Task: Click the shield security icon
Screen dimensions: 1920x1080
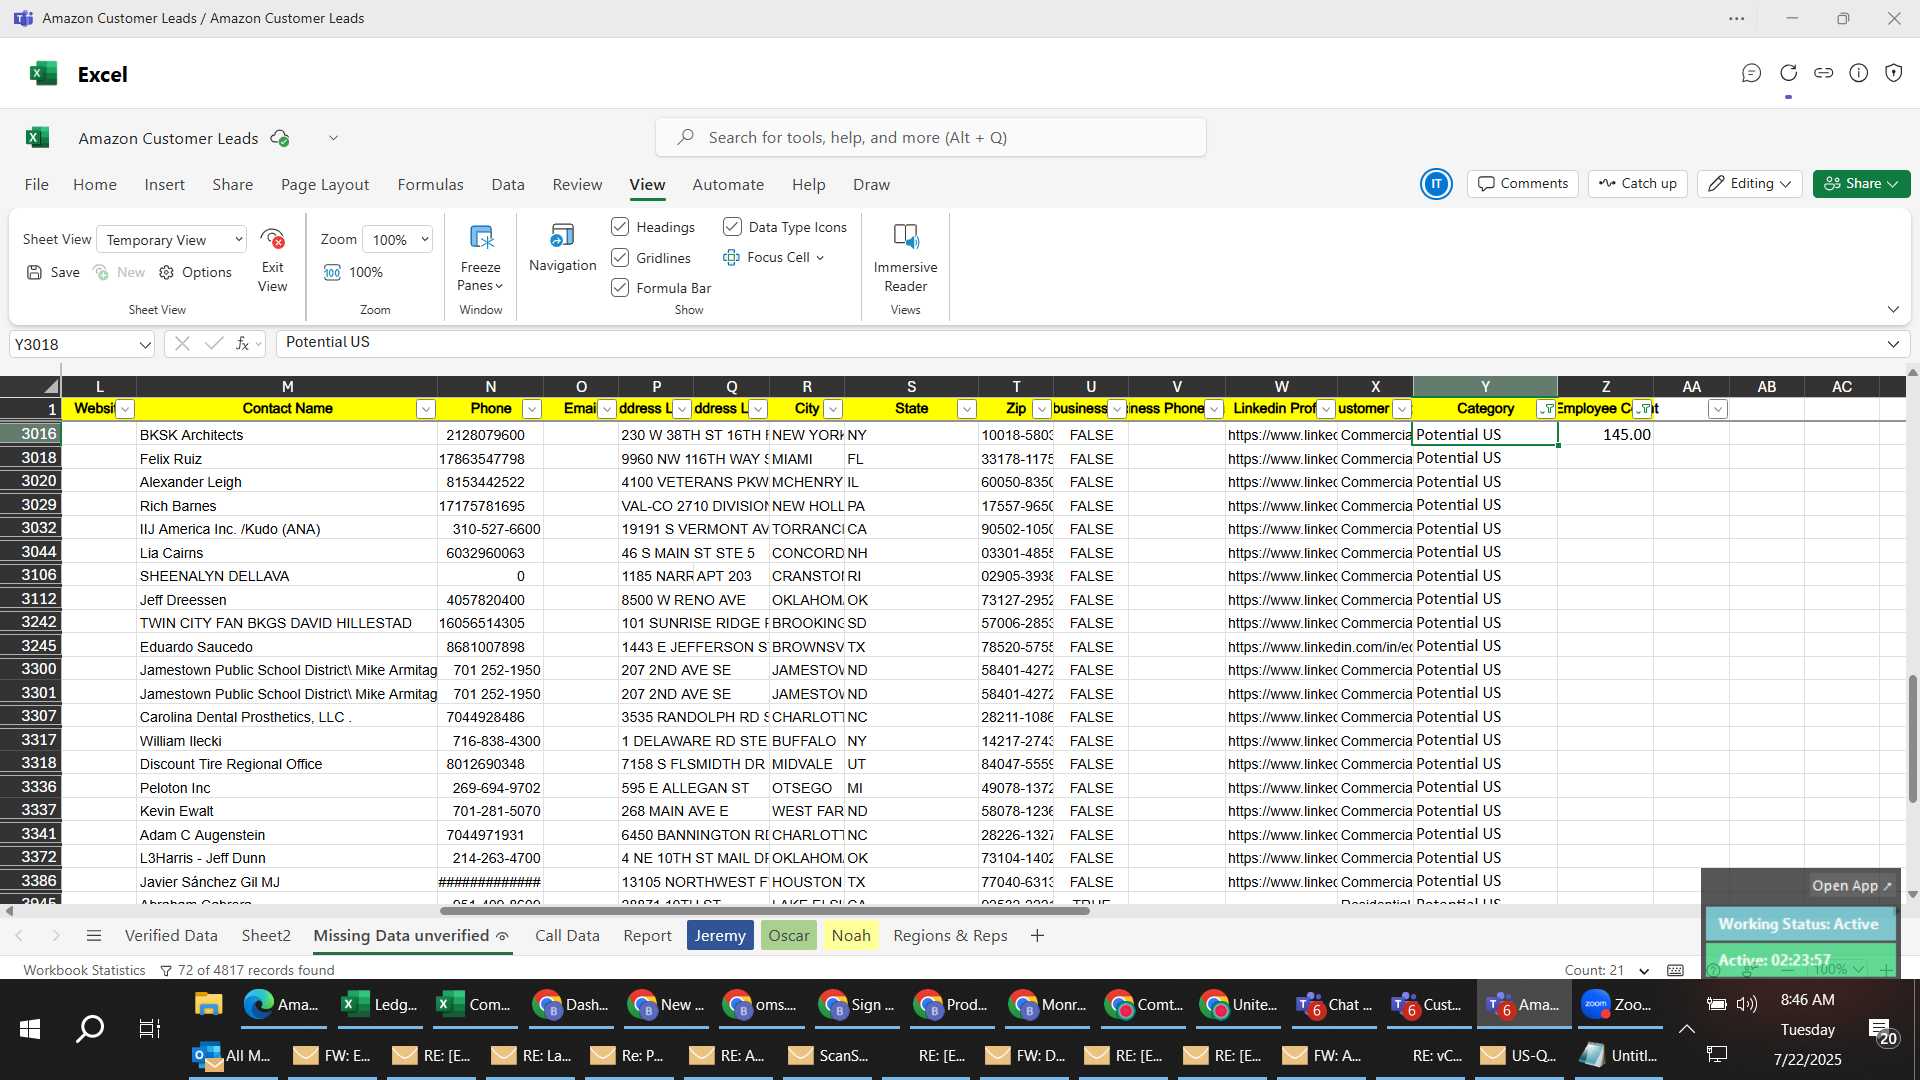Action: coord(1893,73)
